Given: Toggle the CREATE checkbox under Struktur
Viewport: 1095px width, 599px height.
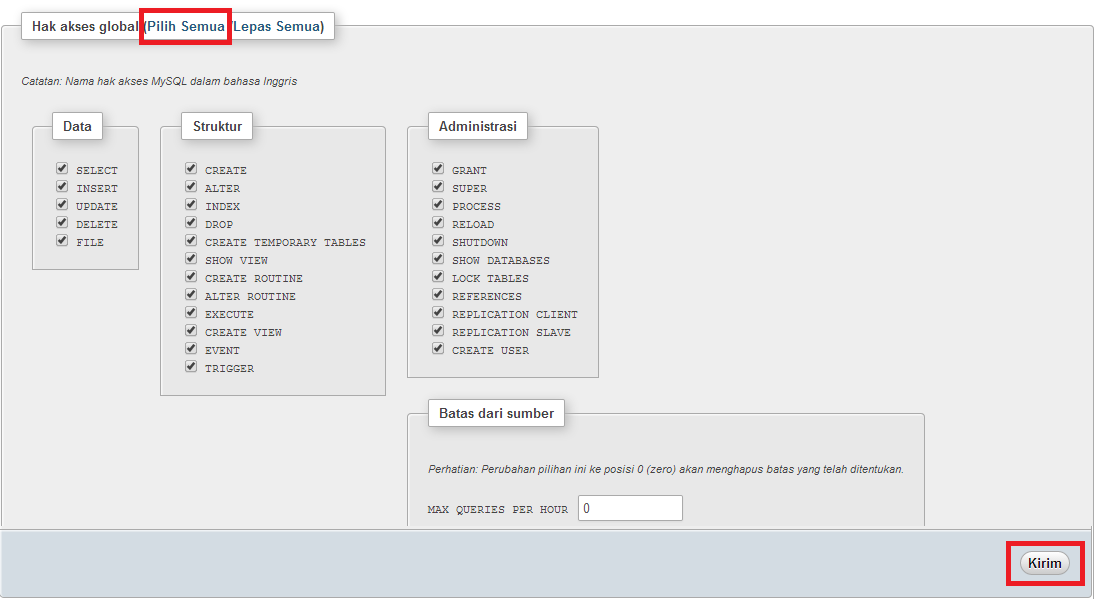Looking at the screenshot, I should [x=191, y=169].
